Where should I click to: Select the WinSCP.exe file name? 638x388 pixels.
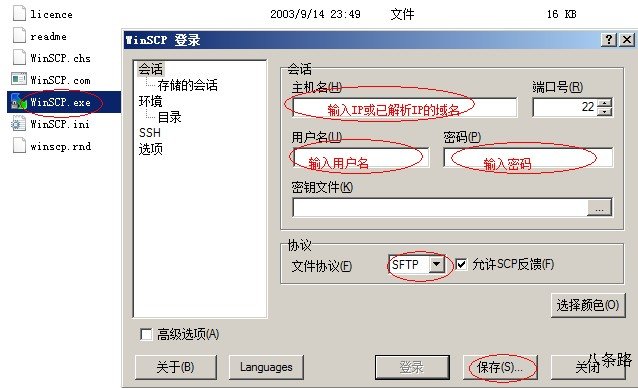click(60, 102)
